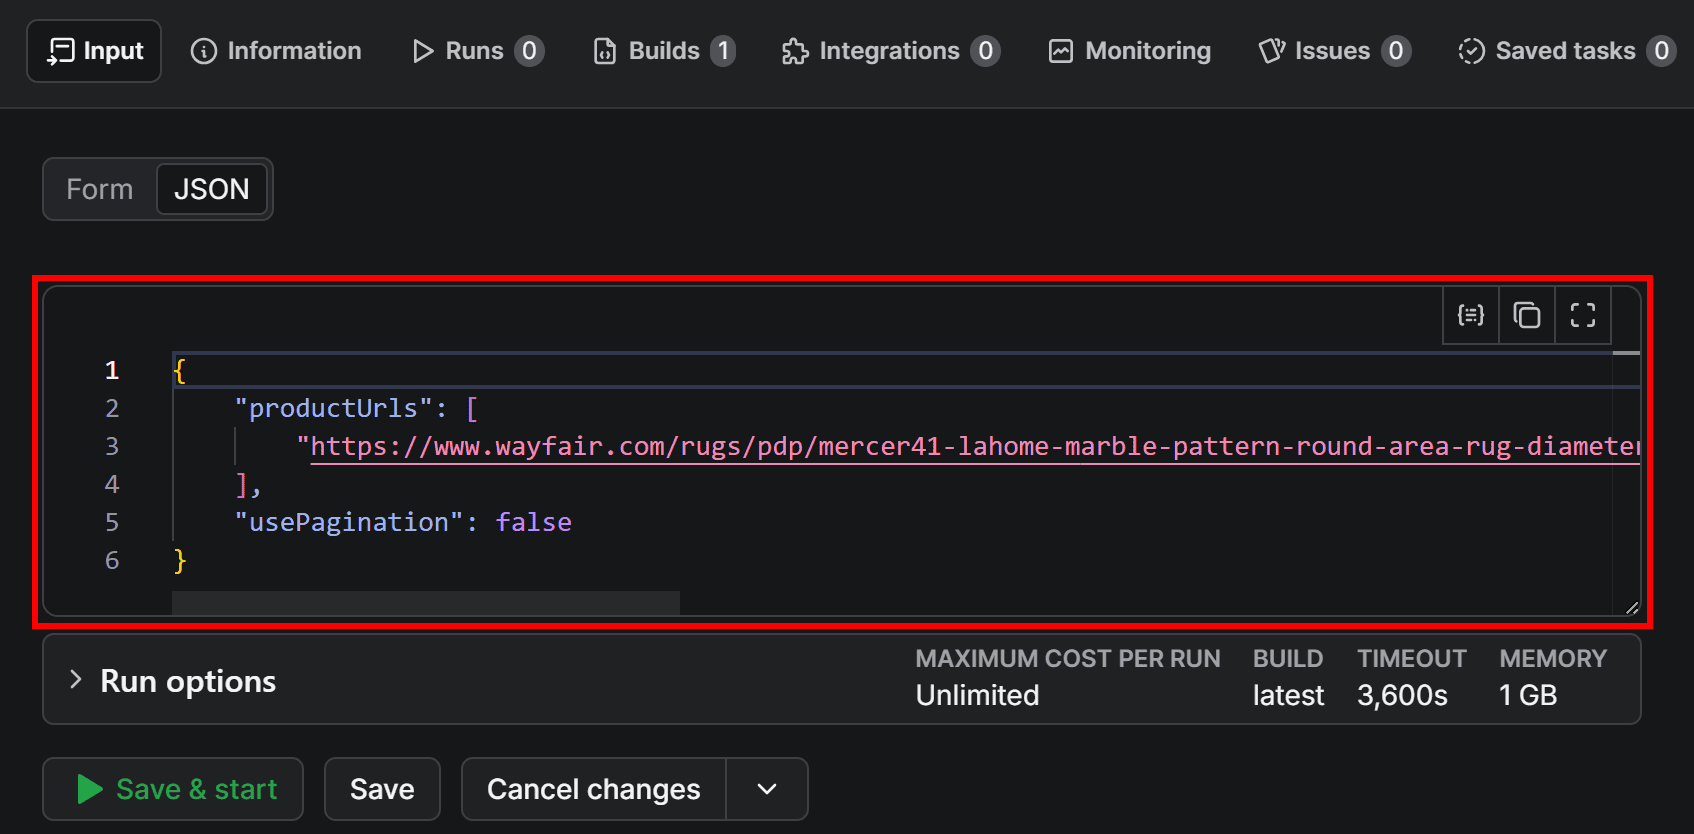Screen dimensions: 1694x834
Task: Expand the Run options section
Action: [x=842, y=679]
